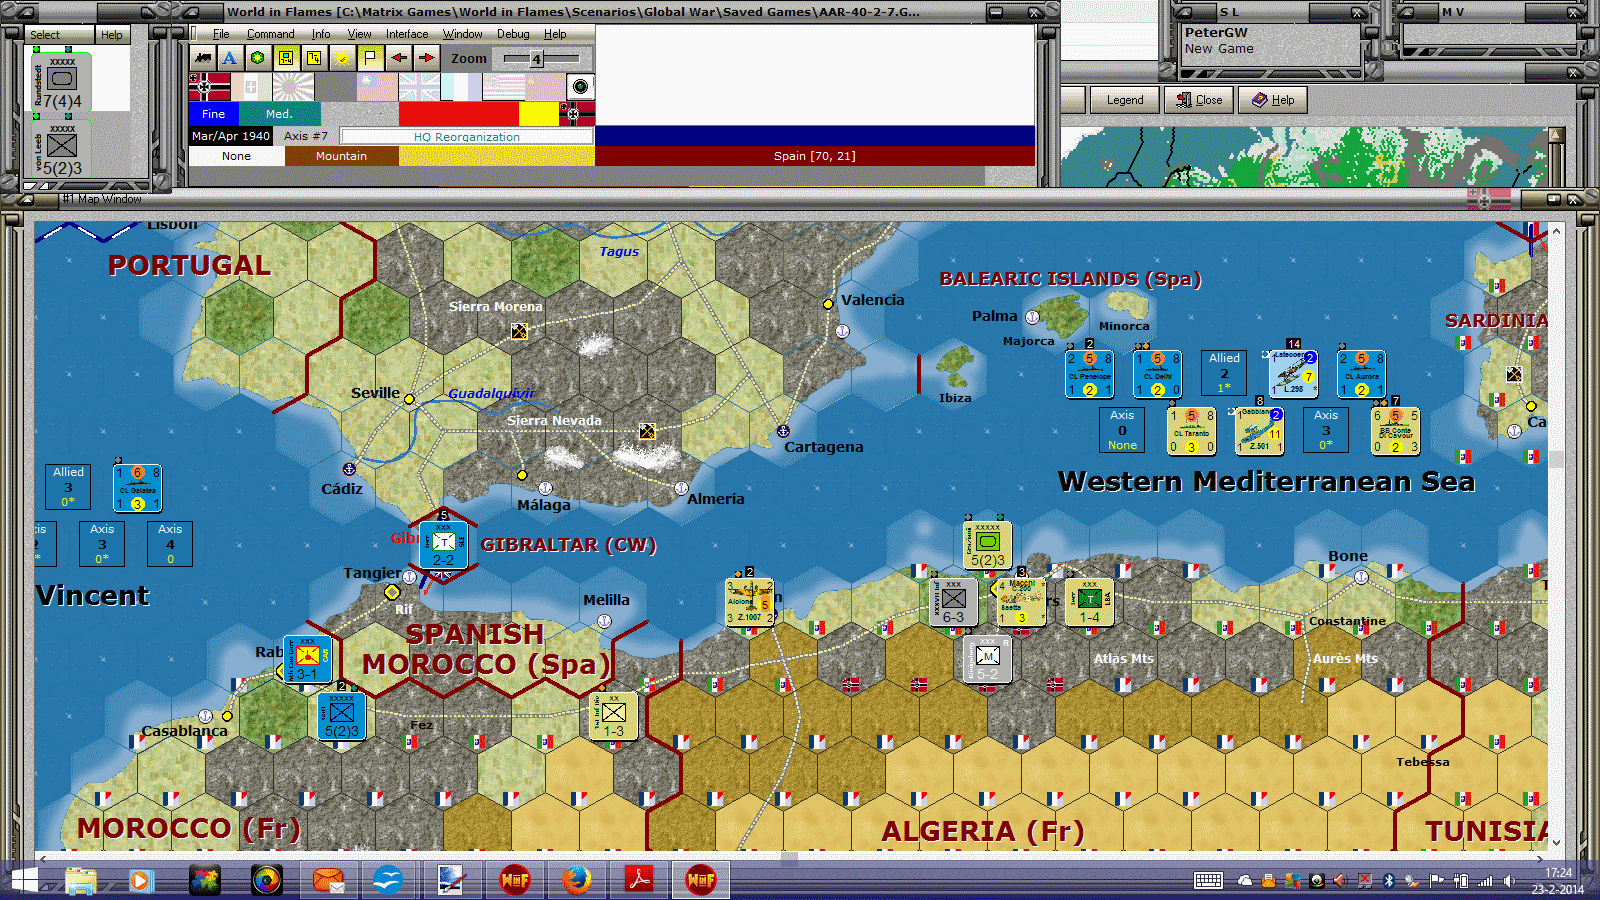This screenshot has width=1600, height=900.
Task: Select the 3-1 unit near Rabat
Action: point(308,659)
